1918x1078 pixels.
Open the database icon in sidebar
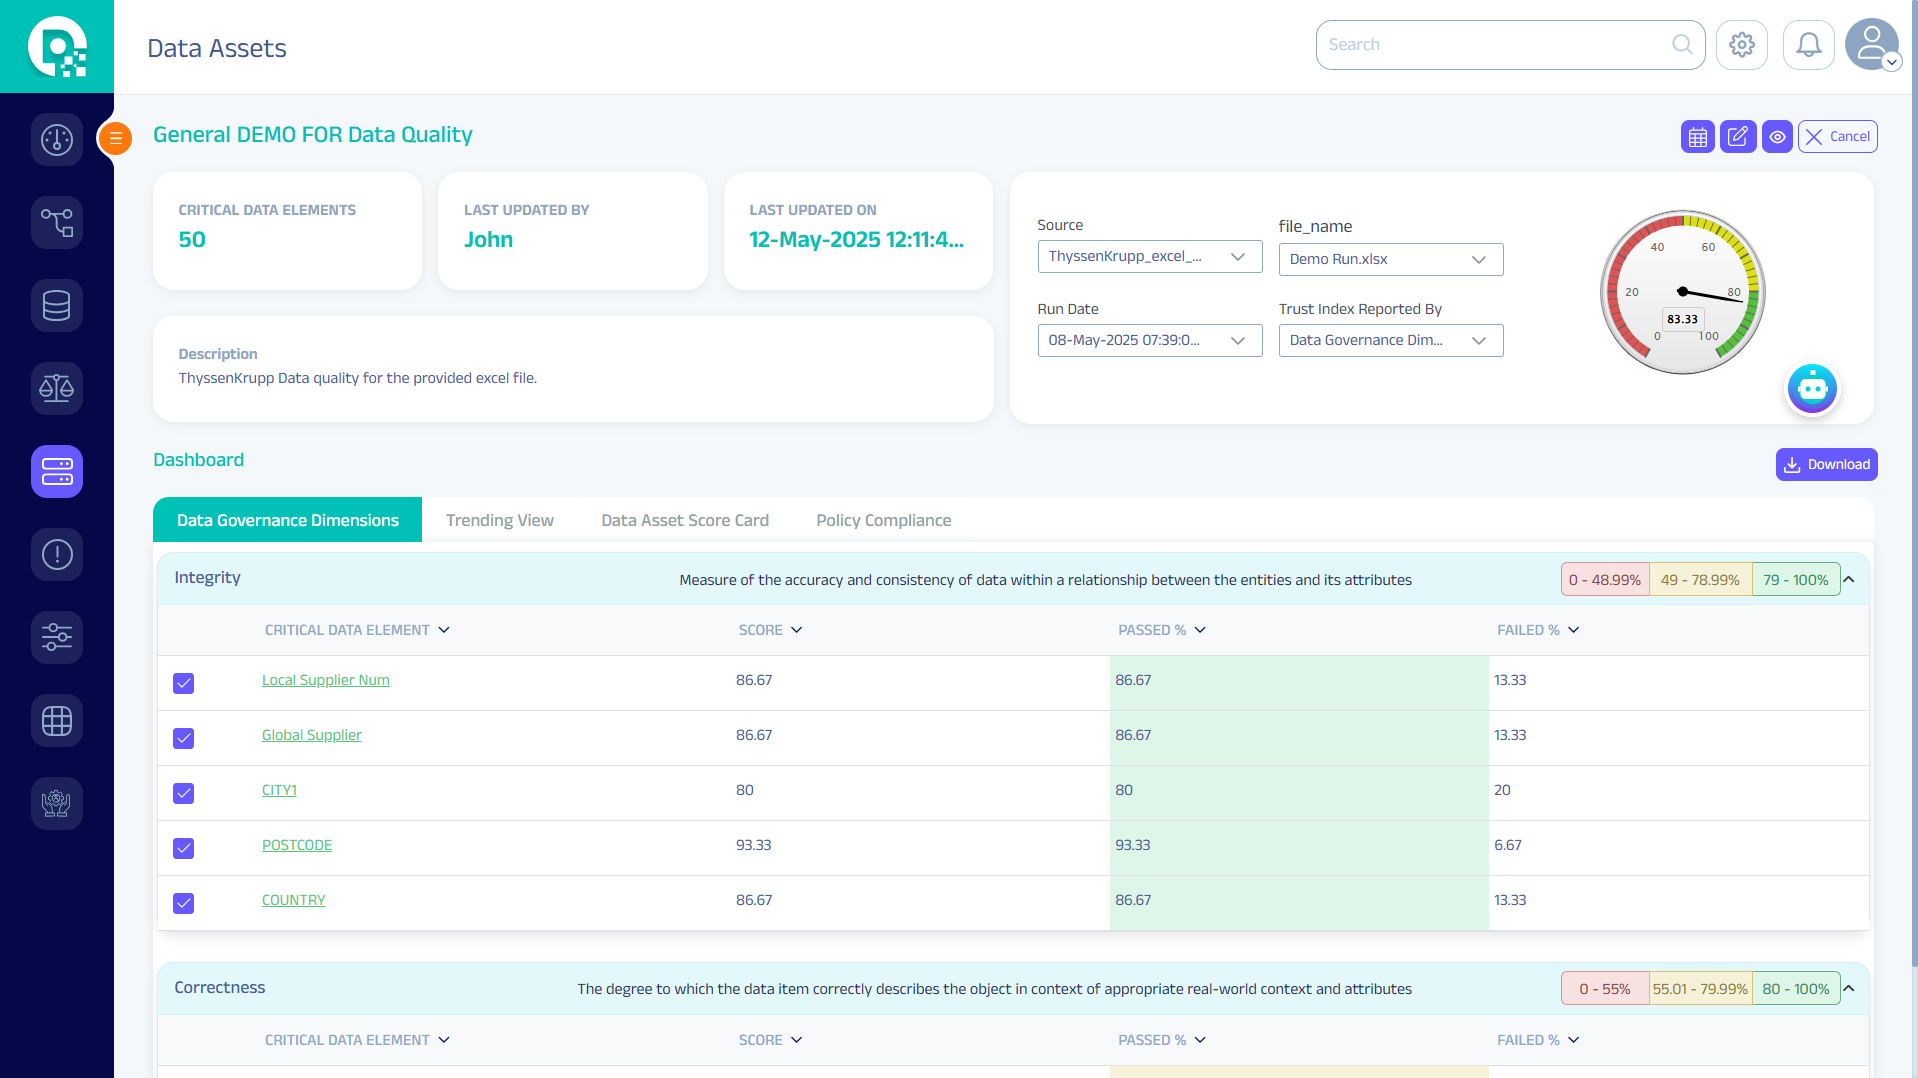click(x=57, y=305)
